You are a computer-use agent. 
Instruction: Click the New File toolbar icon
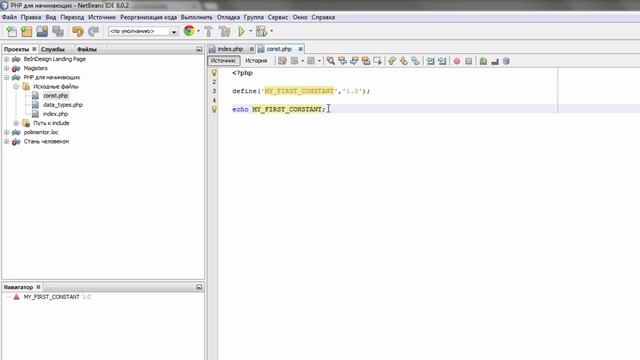click(x=11, y=31)
